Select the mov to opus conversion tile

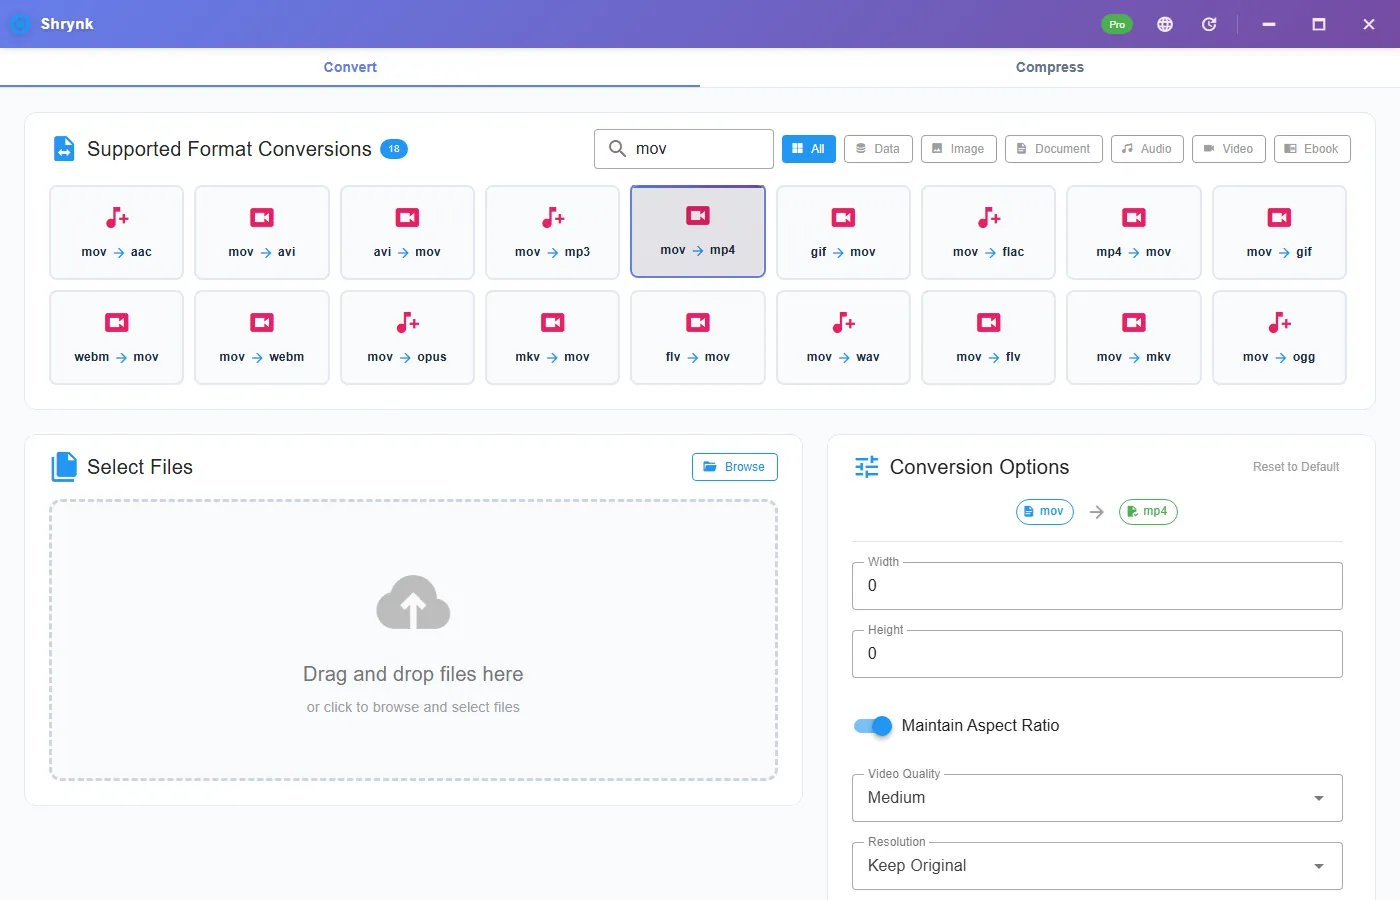pyautogui.click(x=407, y=337)
